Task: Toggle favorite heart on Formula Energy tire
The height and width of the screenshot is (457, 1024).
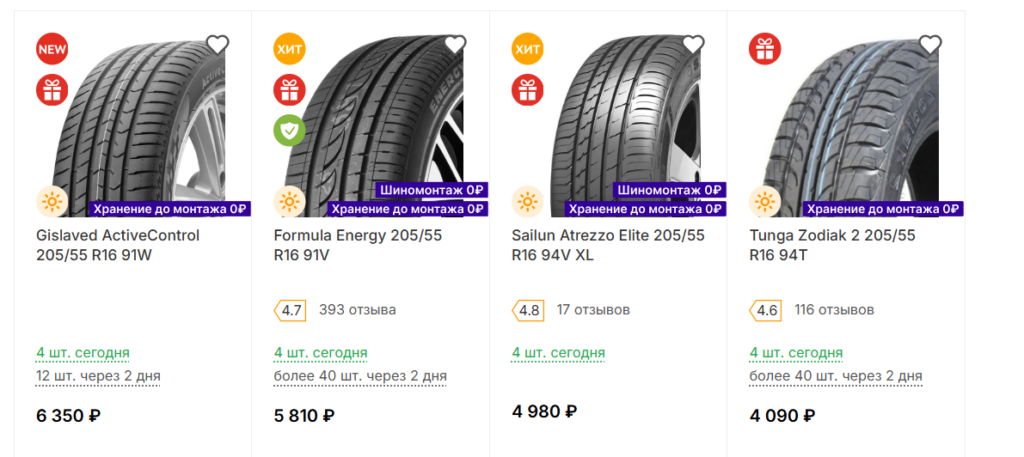Action: [455, 44]
